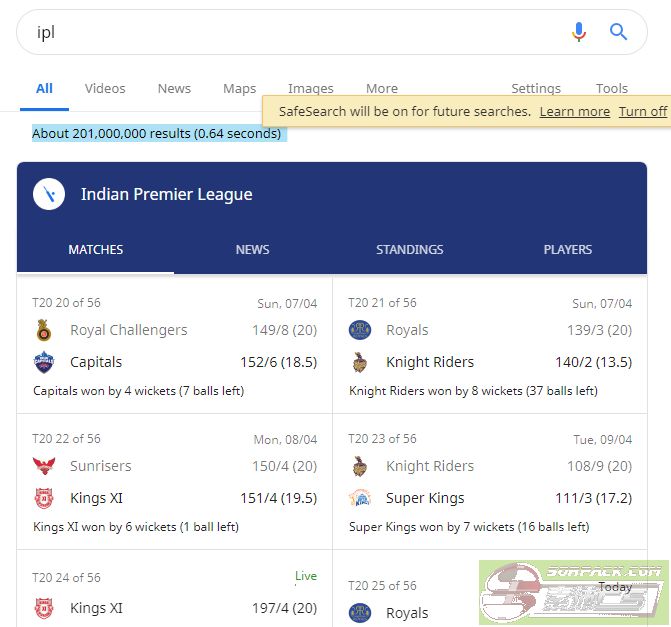The image size is (671, 627).
Task: Click the Super Kings team logo
Action: 359,498
